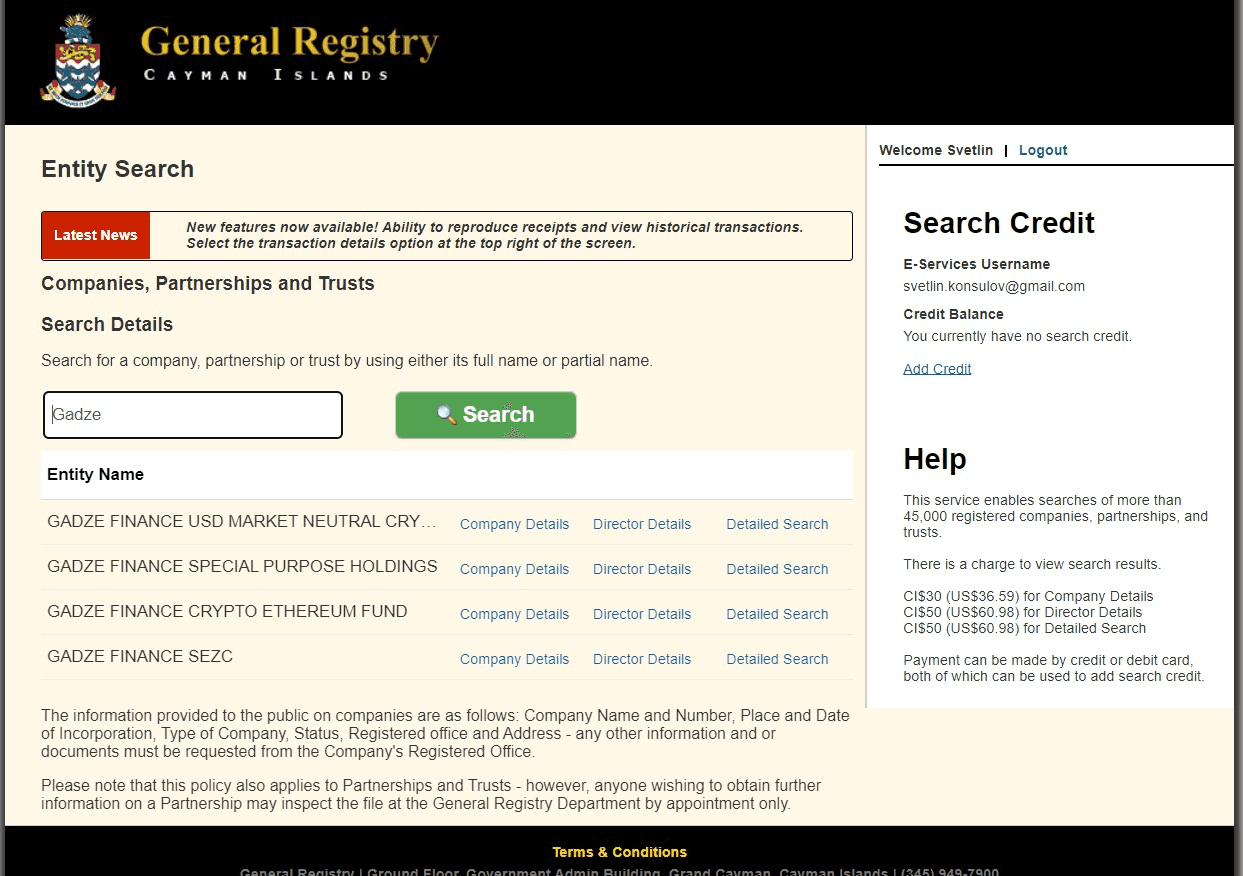Open Company Details for Crypto Ethereum Fund
The image size is (1243, 876).
(x=514, y=614)
